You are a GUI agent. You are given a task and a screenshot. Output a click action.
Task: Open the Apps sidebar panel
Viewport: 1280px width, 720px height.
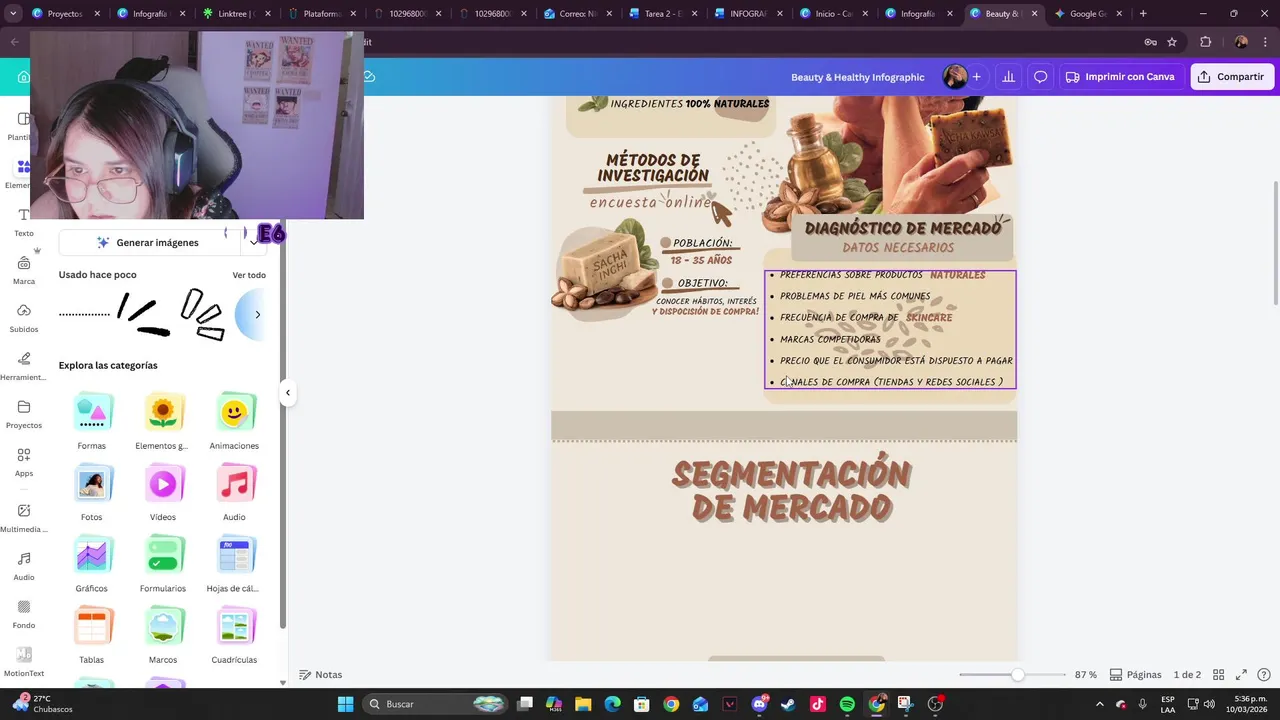[24, 463]
